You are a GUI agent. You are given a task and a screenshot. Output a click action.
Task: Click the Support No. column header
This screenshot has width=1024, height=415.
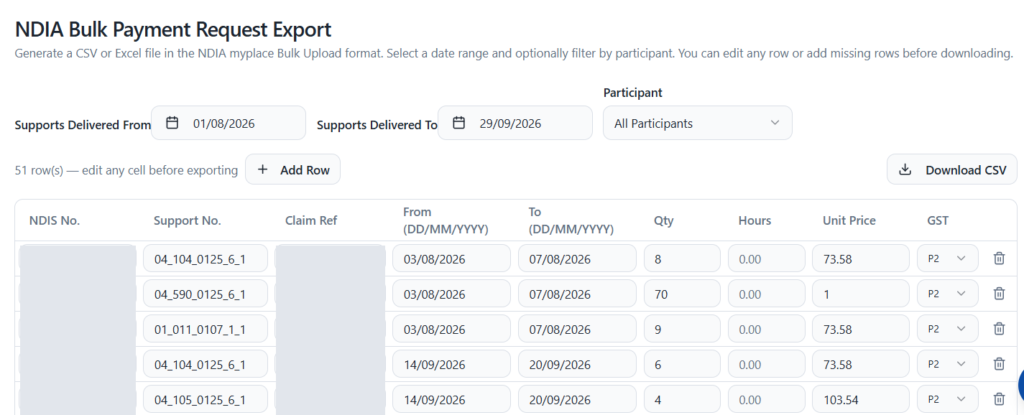[x=187, y=220]
